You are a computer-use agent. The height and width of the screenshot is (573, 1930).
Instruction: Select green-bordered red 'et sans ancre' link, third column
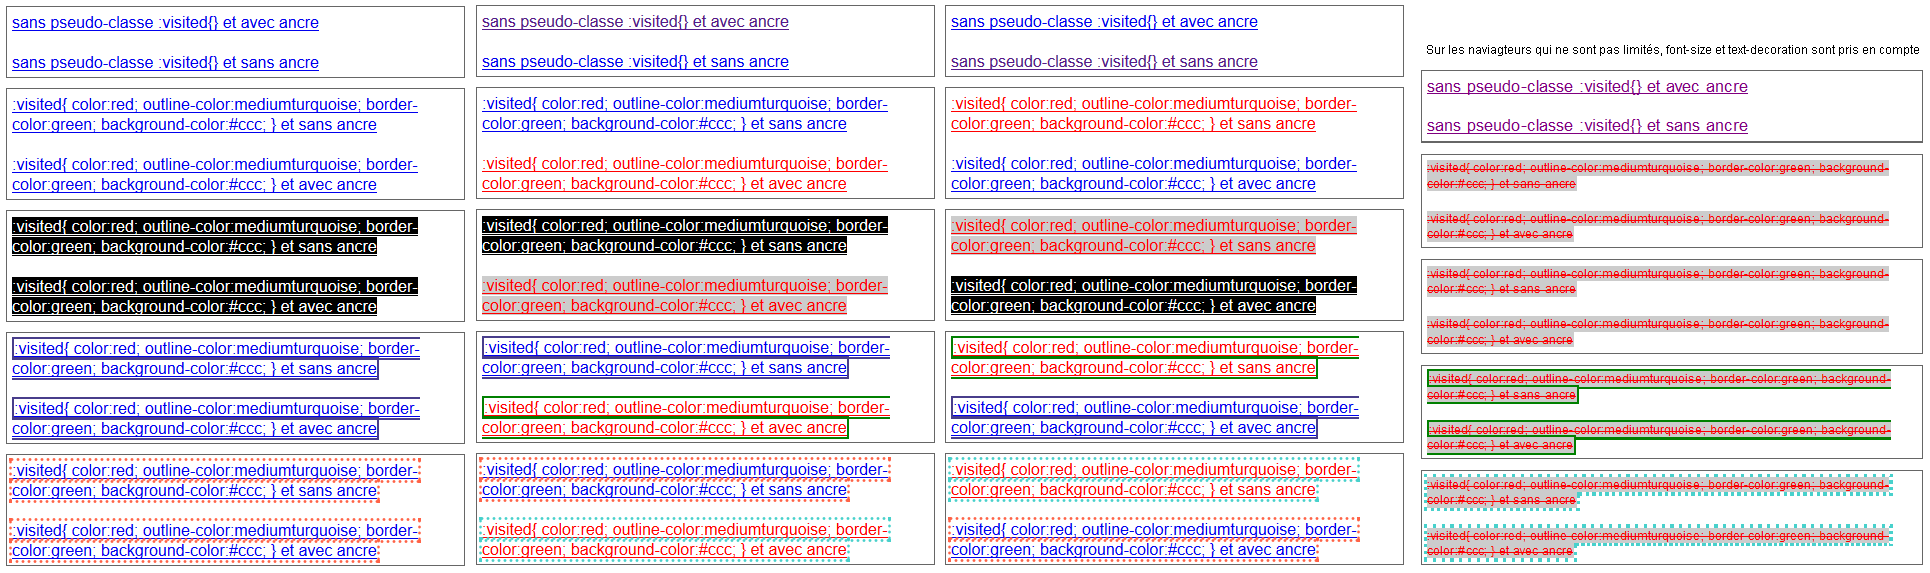pyautogui.click(x=1155, y=357)
